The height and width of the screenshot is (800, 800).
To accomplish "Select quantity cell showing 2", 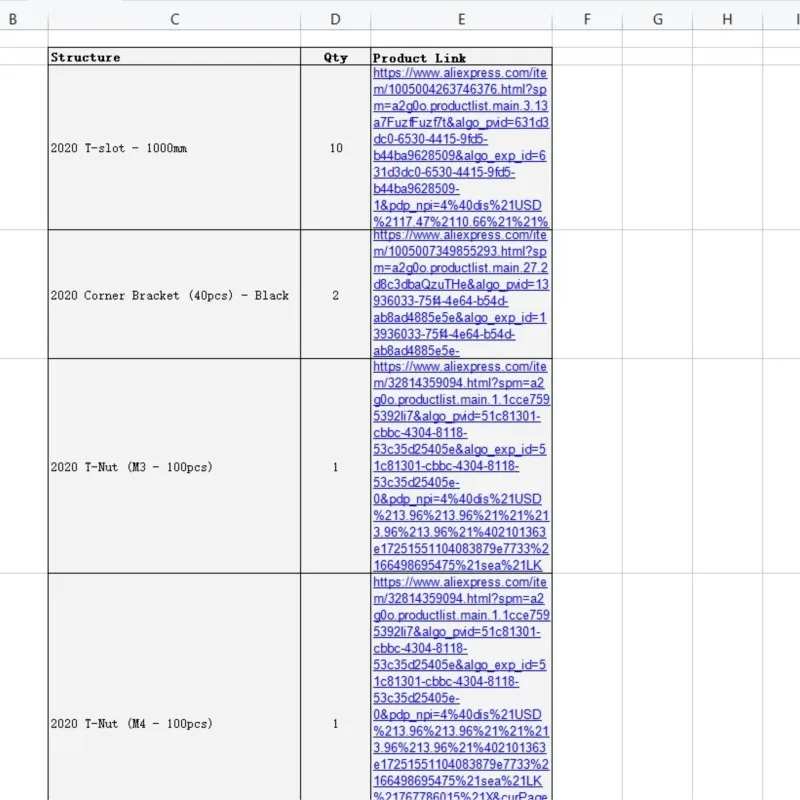I will (x=335, y=294).
